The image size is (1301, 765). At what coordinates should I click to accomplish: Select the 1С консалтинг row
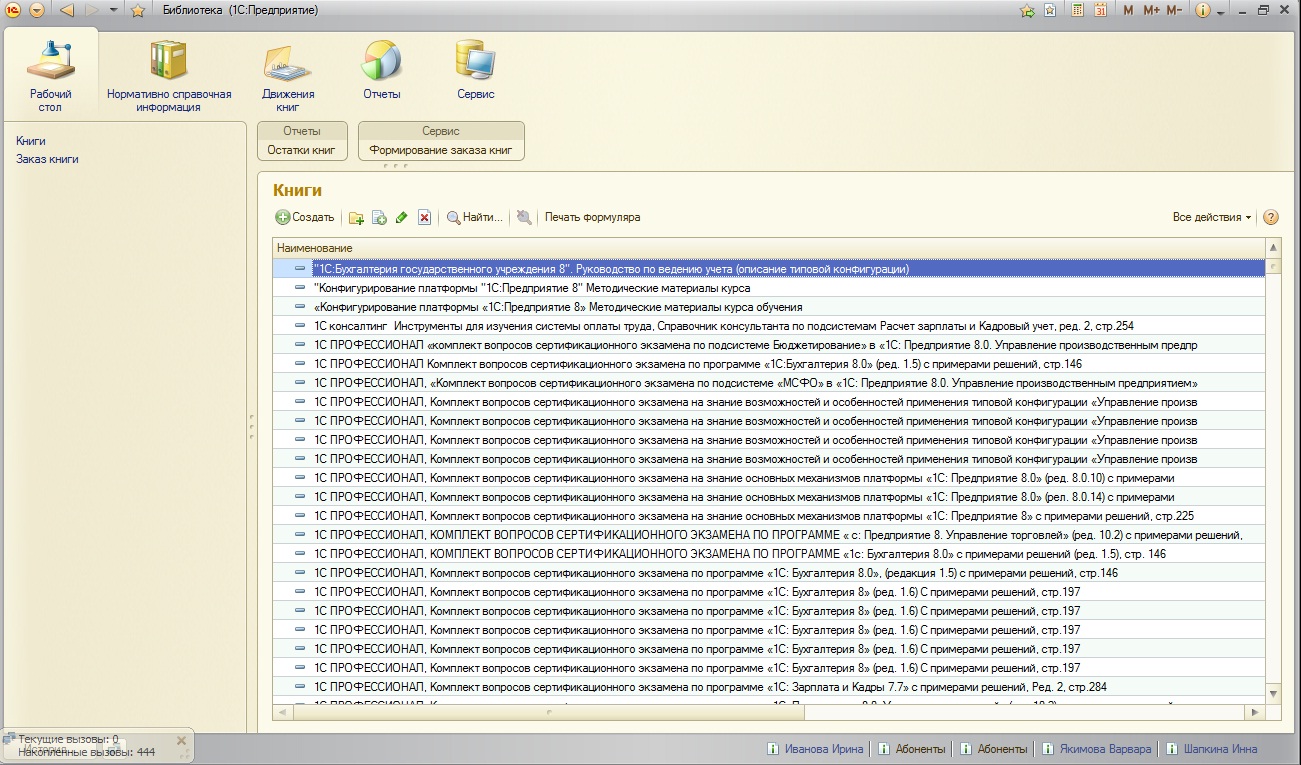[x=769, y=326]
